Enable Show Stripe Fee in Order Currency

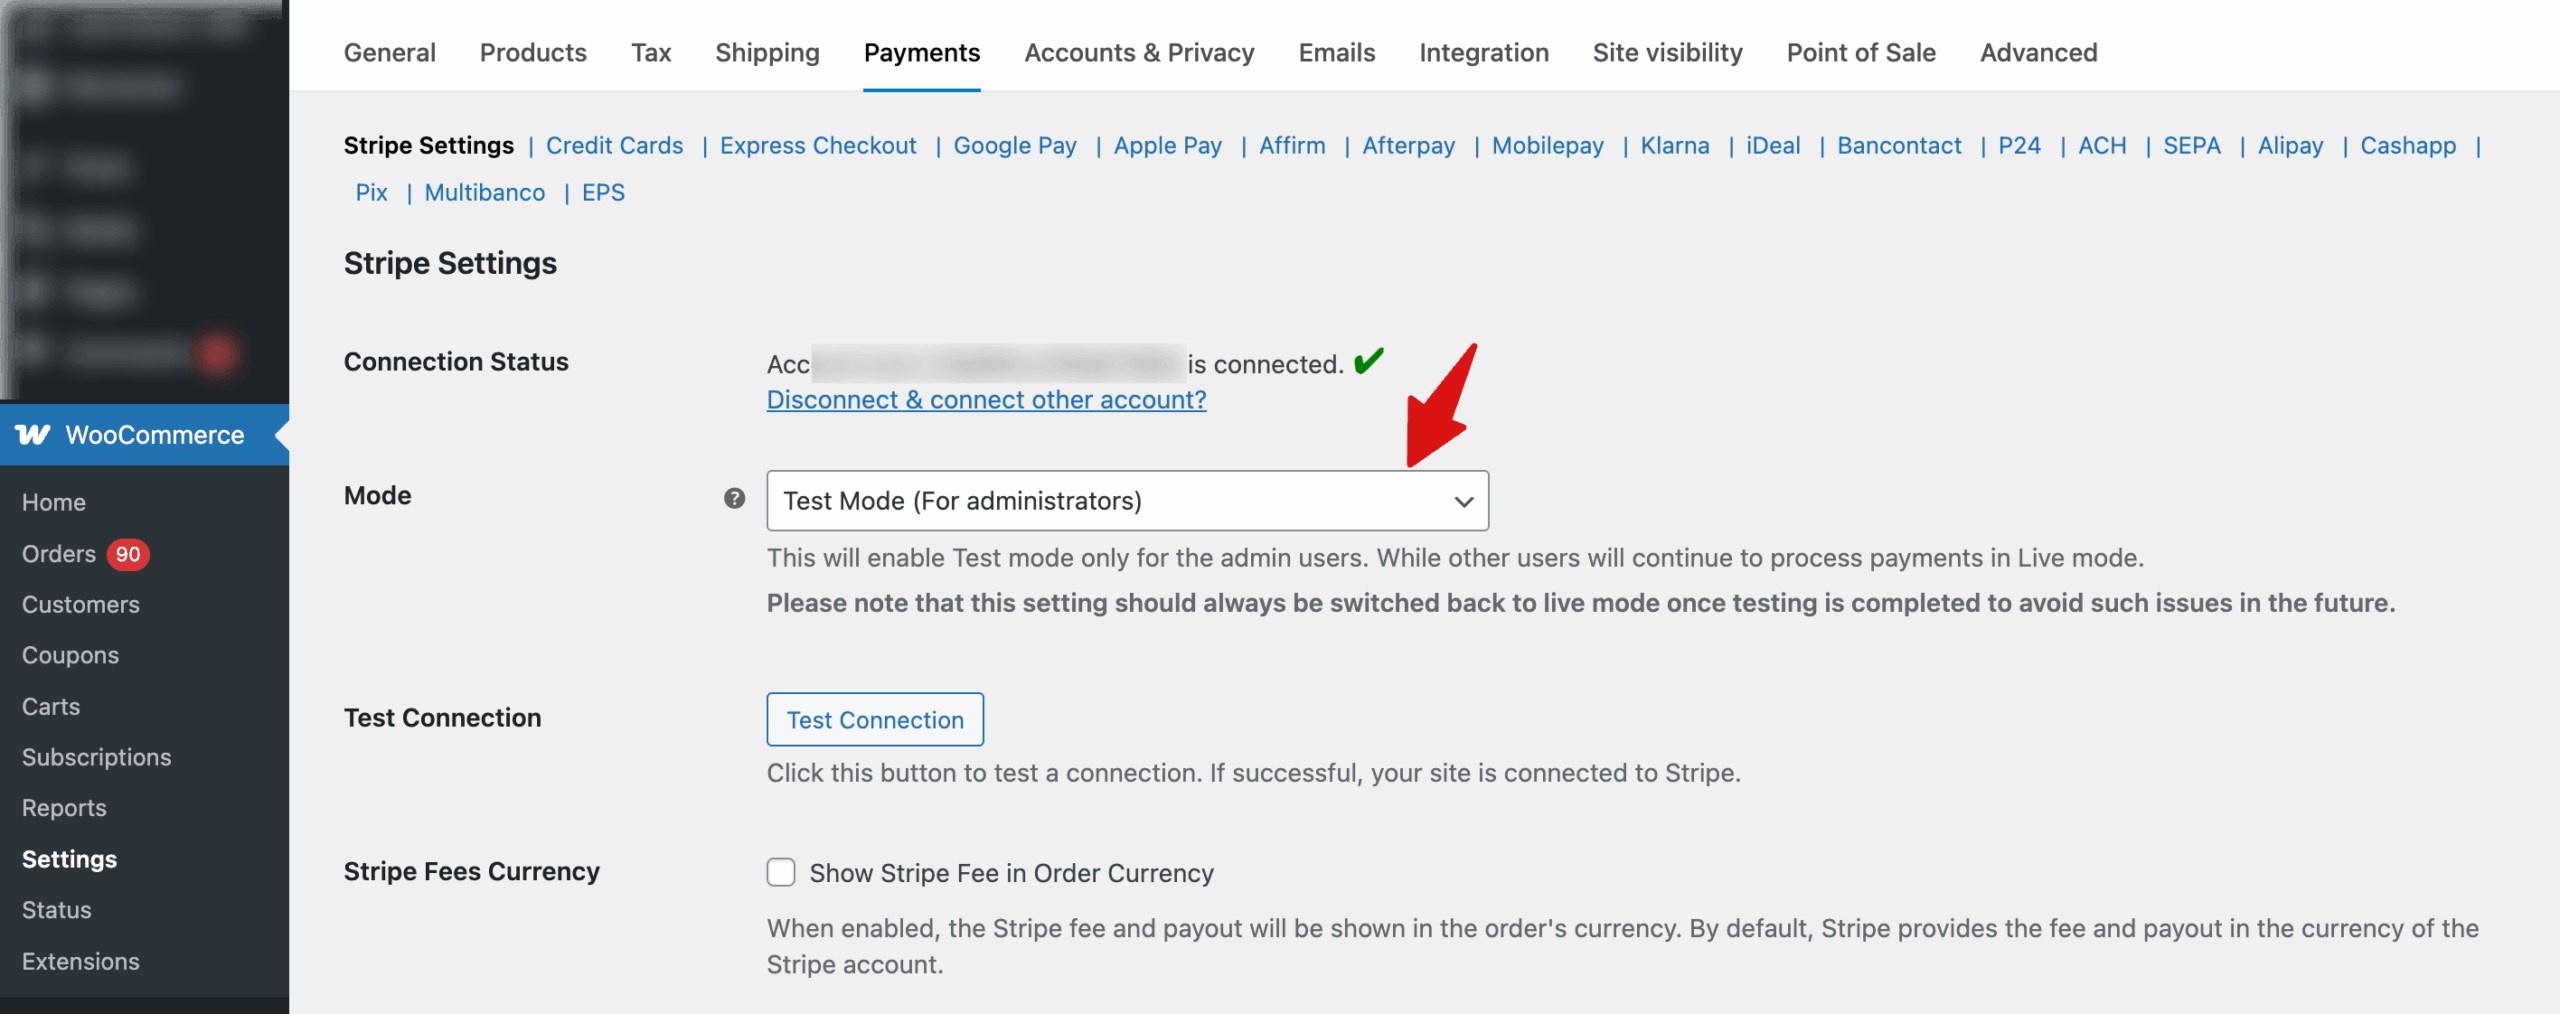pos(781,872)
